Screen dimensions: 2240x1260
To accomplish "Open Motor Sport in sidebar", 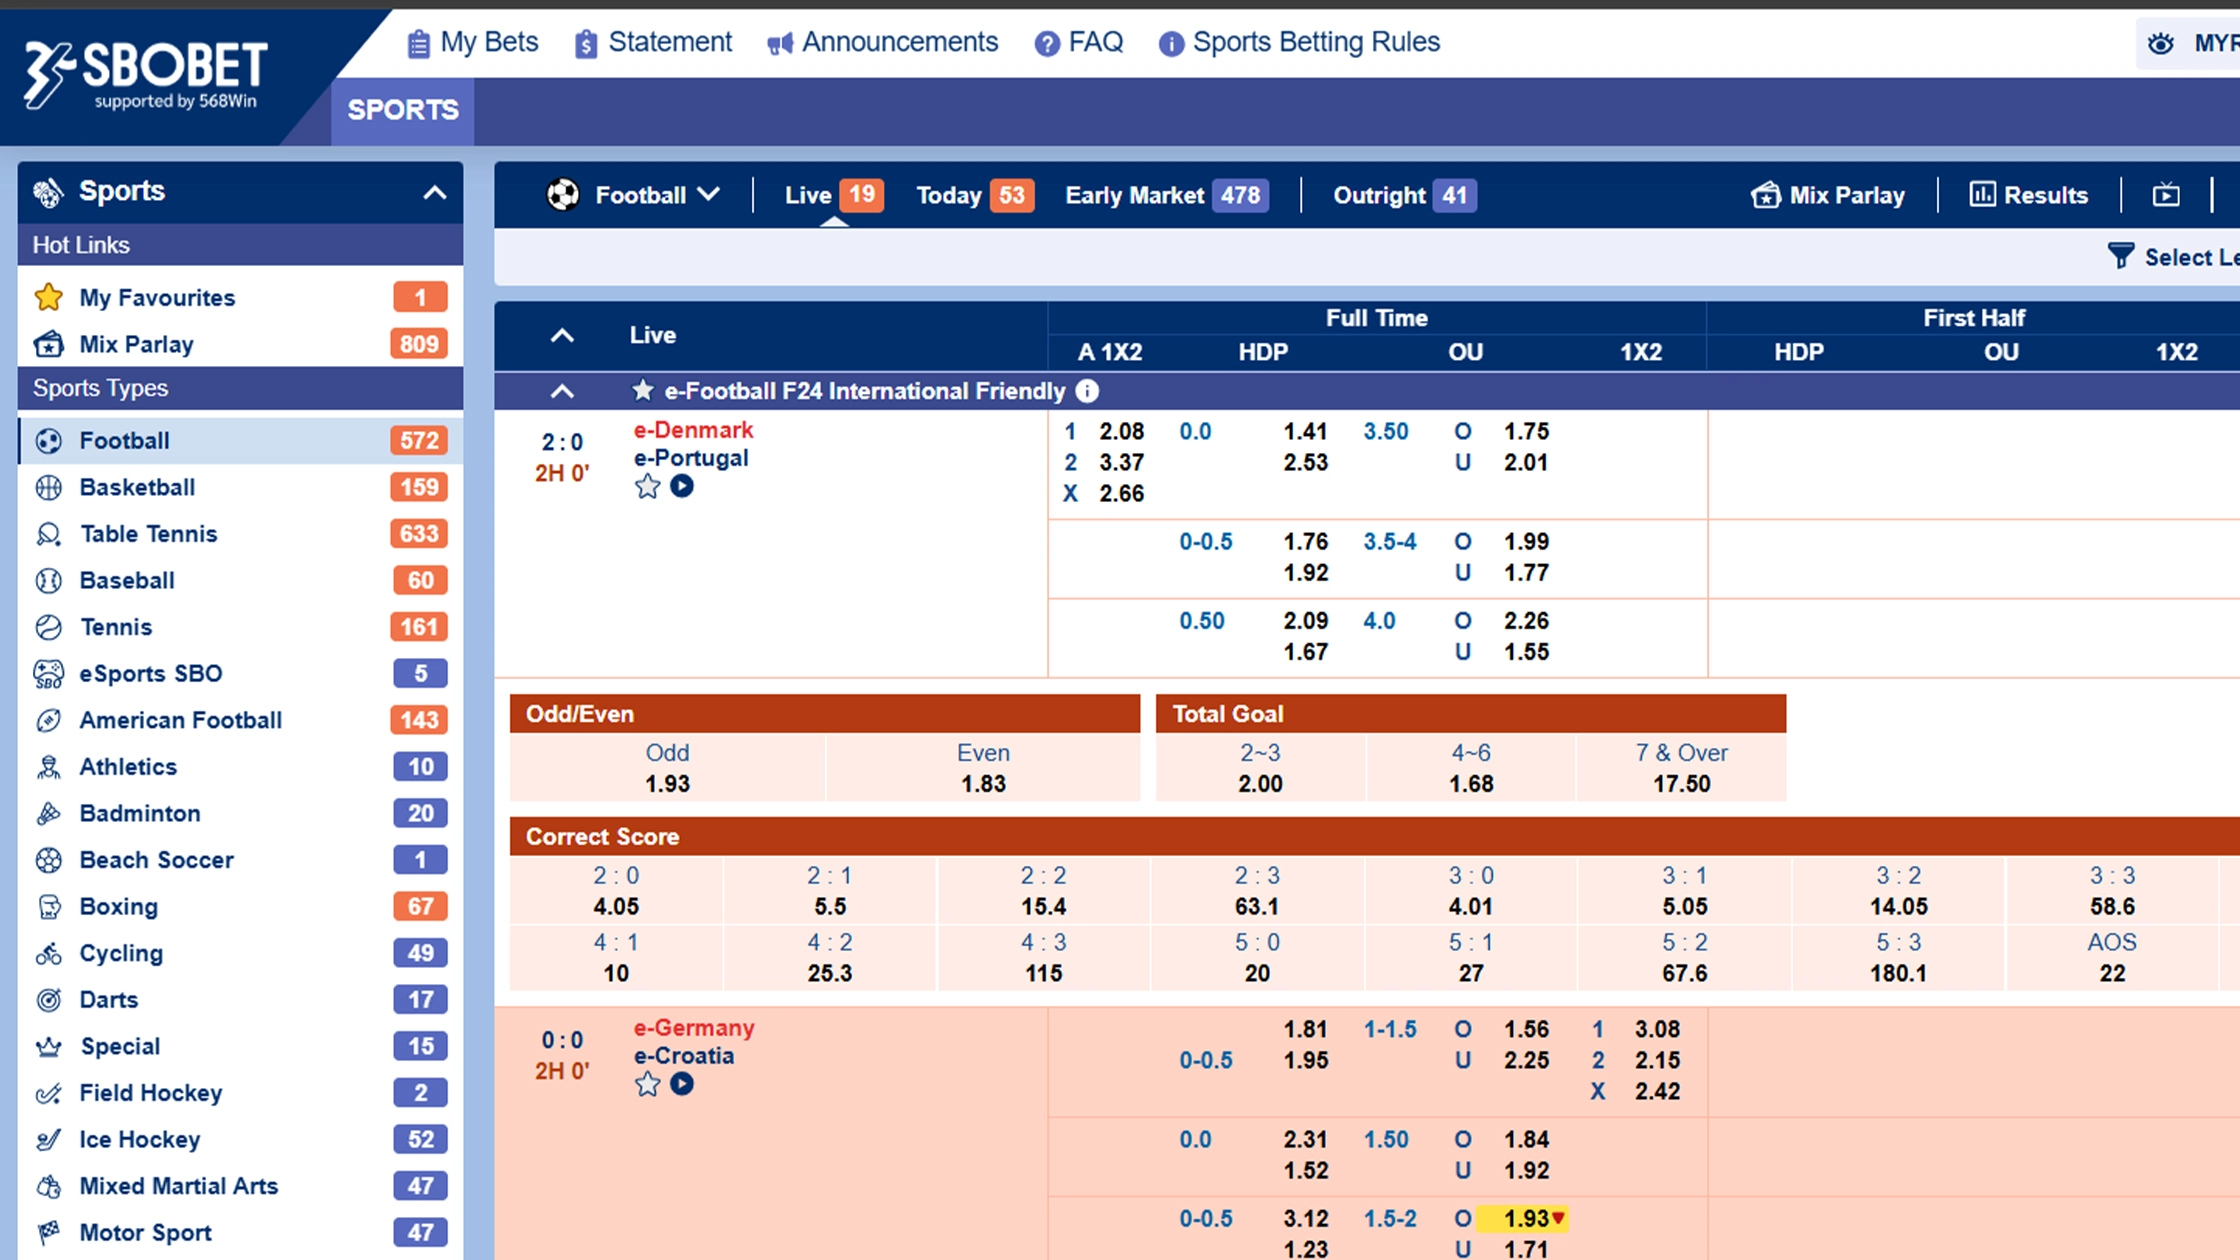I will pyautogui.click(x=240, y=1233).
